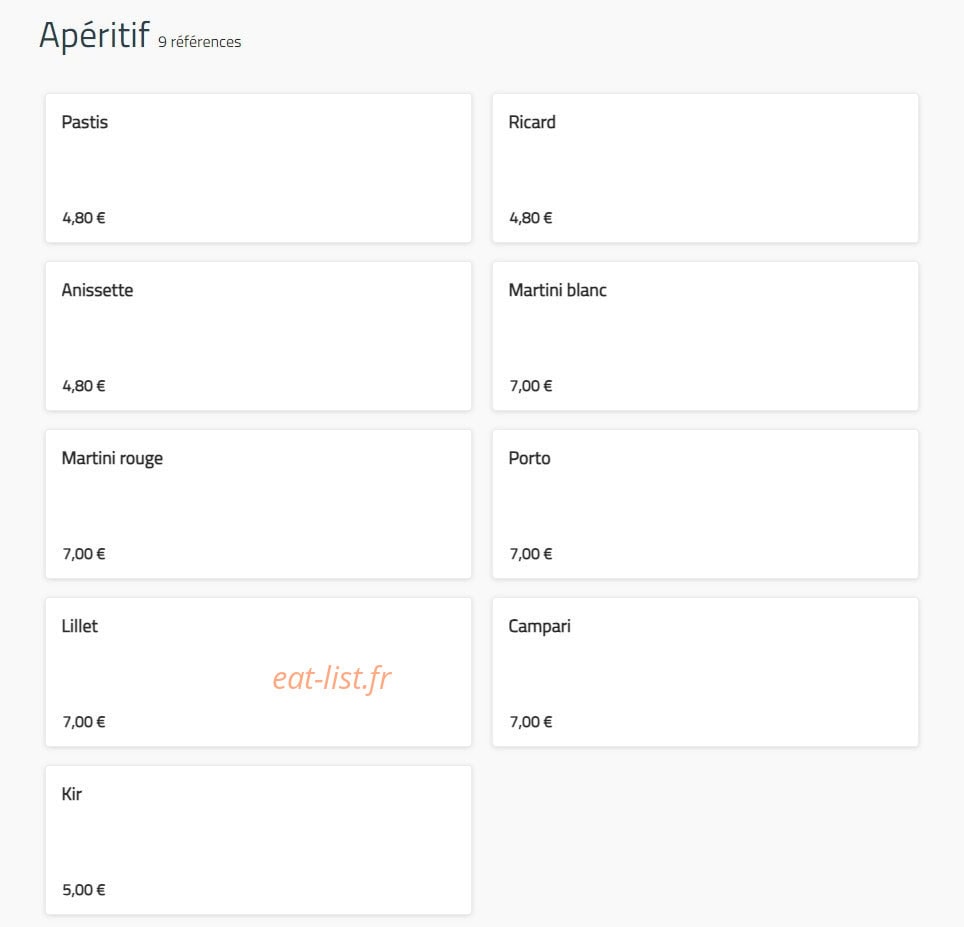Click the 9 références count label
The height and width of the screenshot is (927, 964).
(x=200, y=42)
